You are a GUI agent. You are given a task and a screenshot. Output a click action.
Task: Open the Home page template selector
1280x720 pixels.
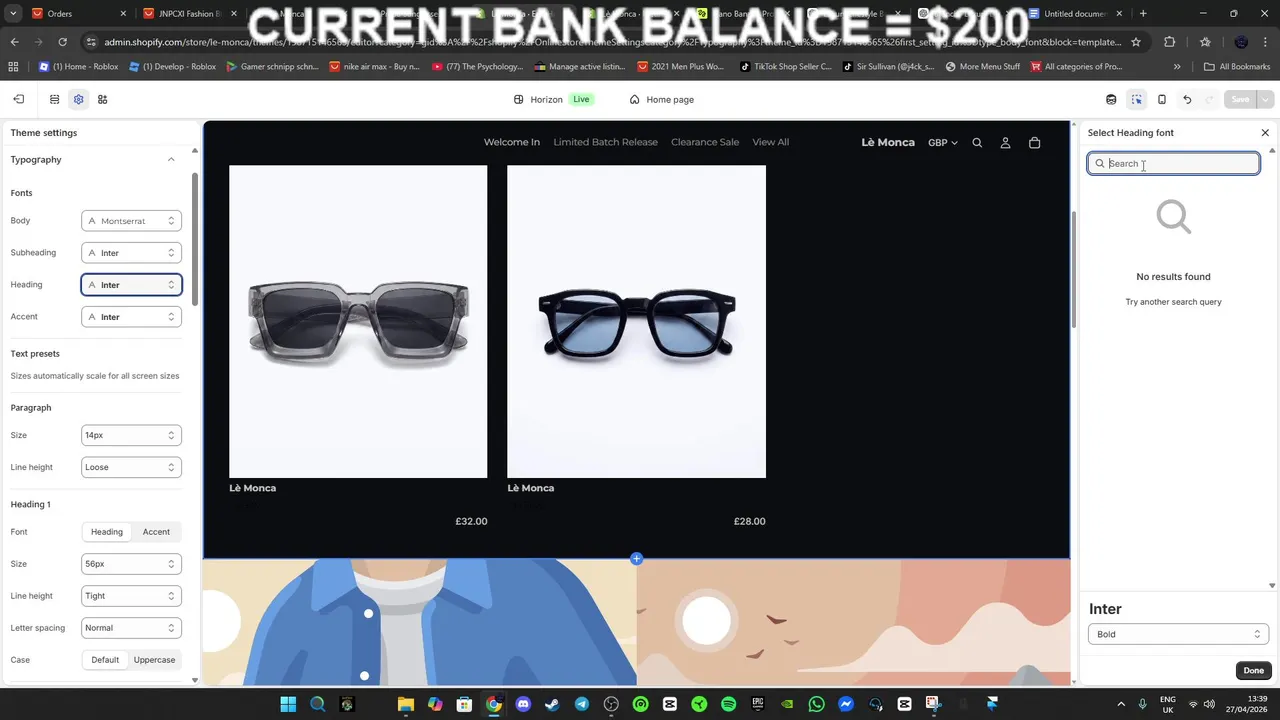click(661, 99)
